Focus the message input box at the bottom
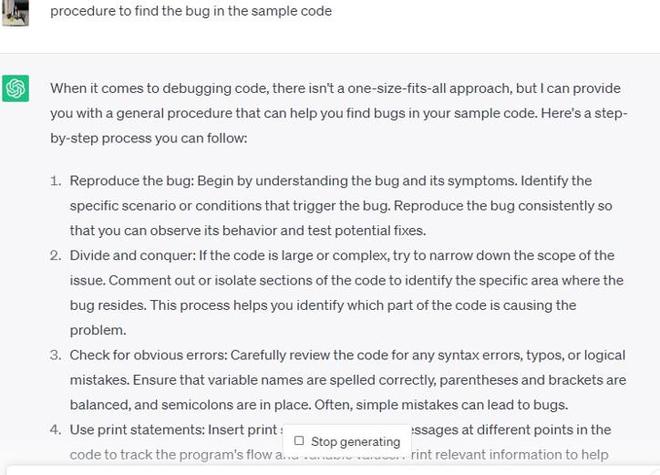Viewport: 660px width, 475px height. coord(330,468)
